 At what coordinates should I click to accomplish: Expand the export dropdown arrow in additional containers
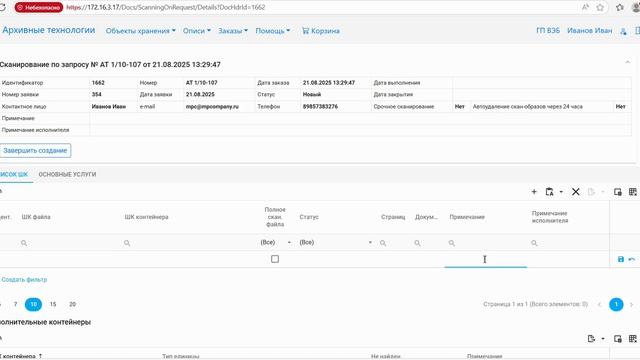click(x=603, y=339)
